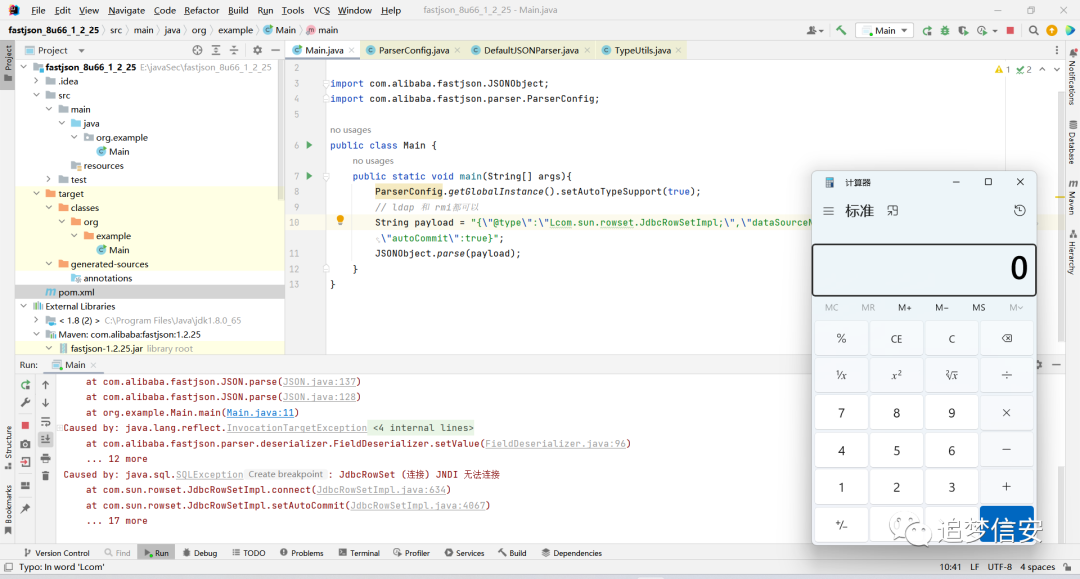The width and height of the screenshot is (1080, 579).
Task: Click the Services tool window button
Action: [x=464, y=553]
